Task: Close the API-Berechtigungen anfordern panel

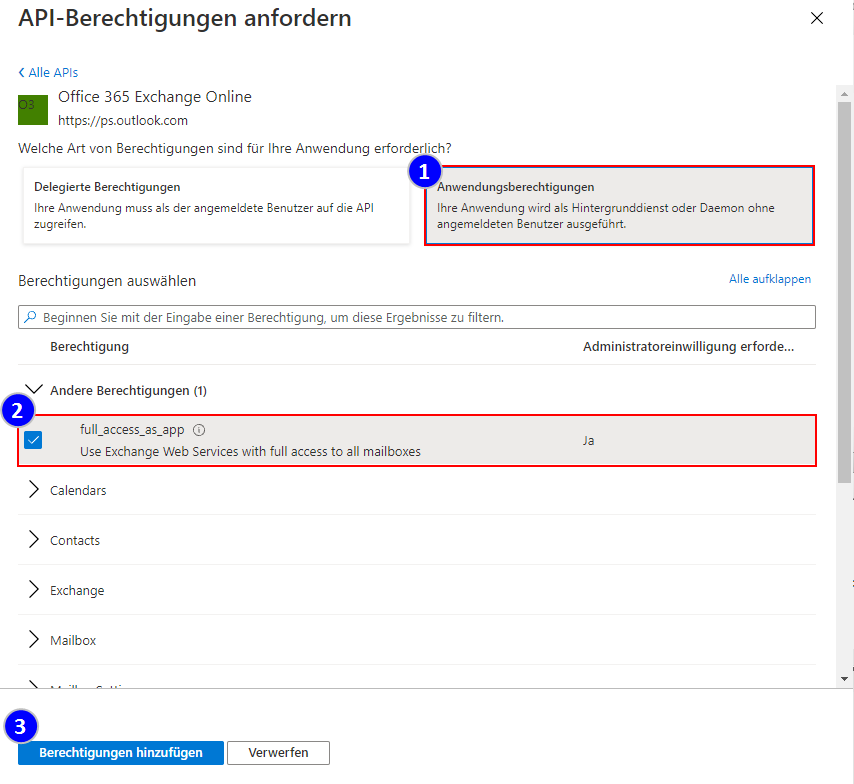Action: coord(816,18)
